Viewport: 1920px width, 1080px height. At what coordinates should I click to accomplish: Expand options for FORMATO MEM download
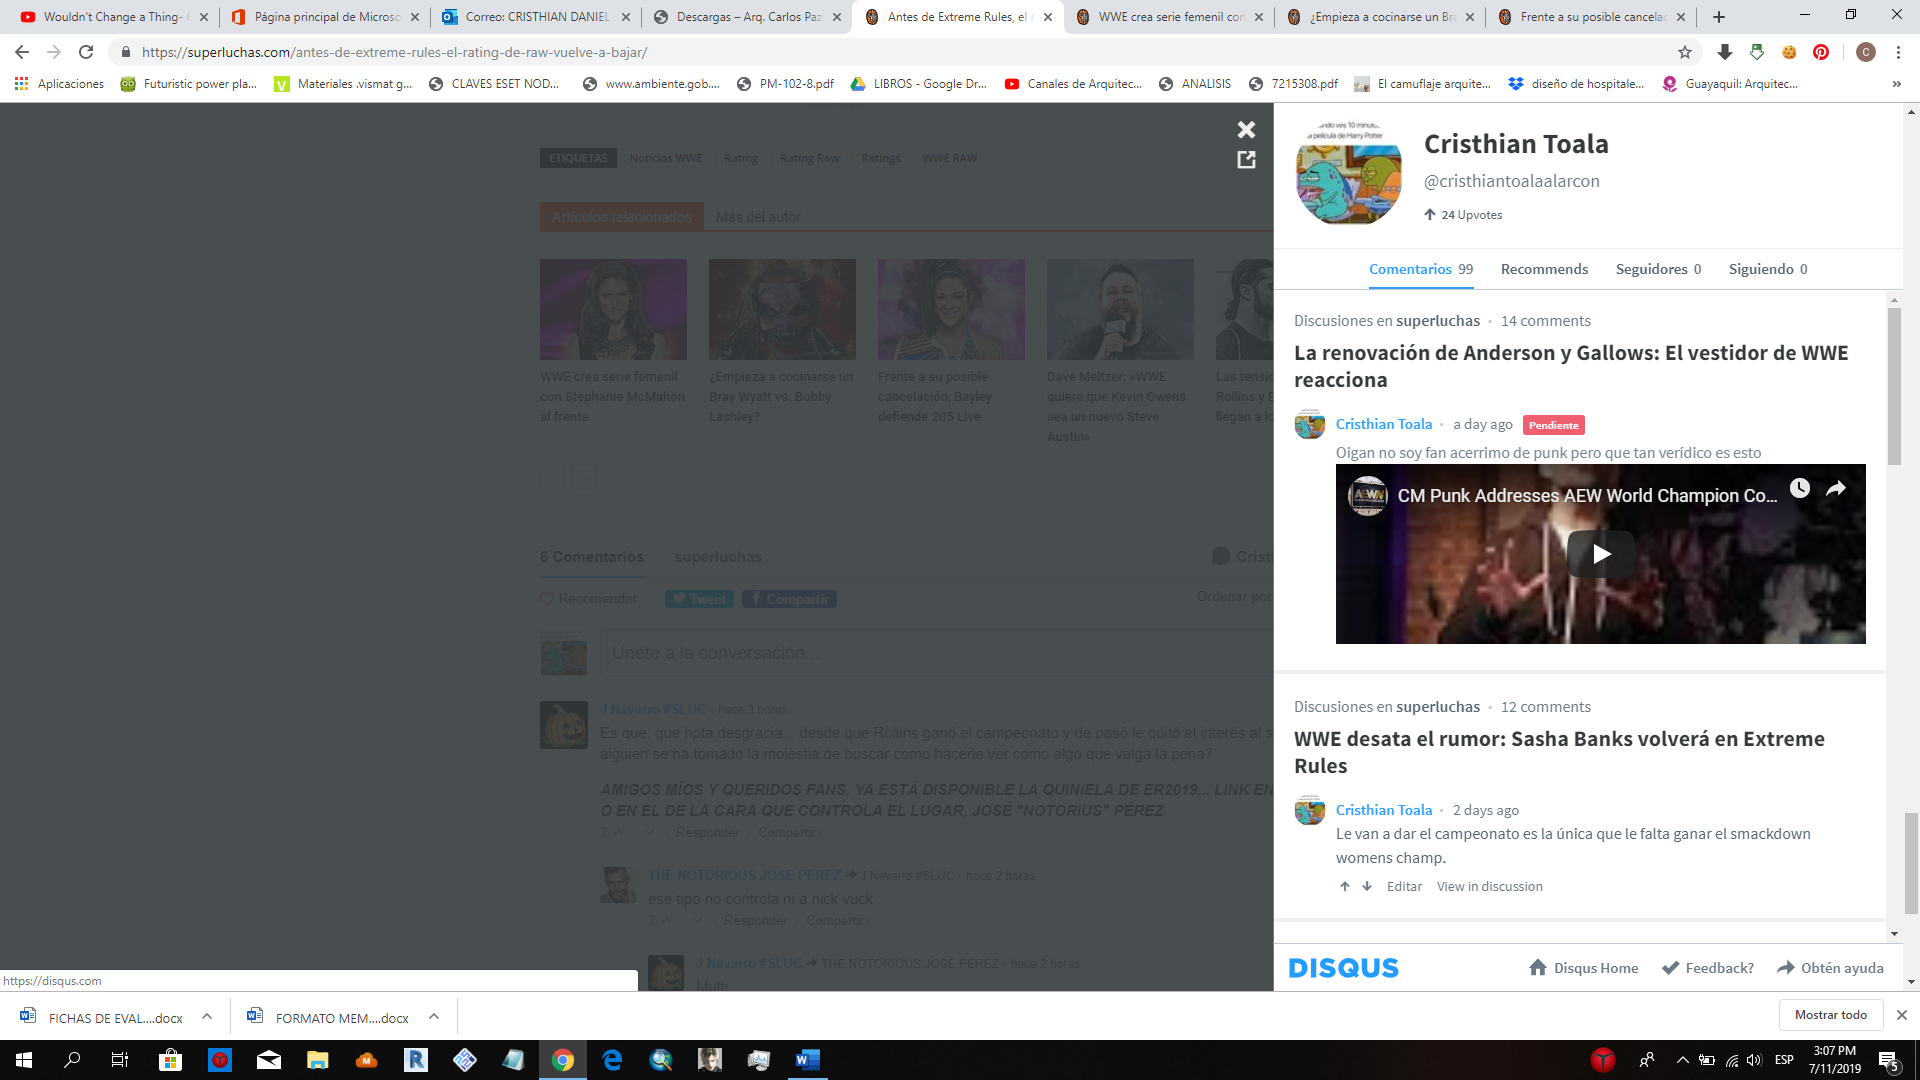tap(434, 1017)
